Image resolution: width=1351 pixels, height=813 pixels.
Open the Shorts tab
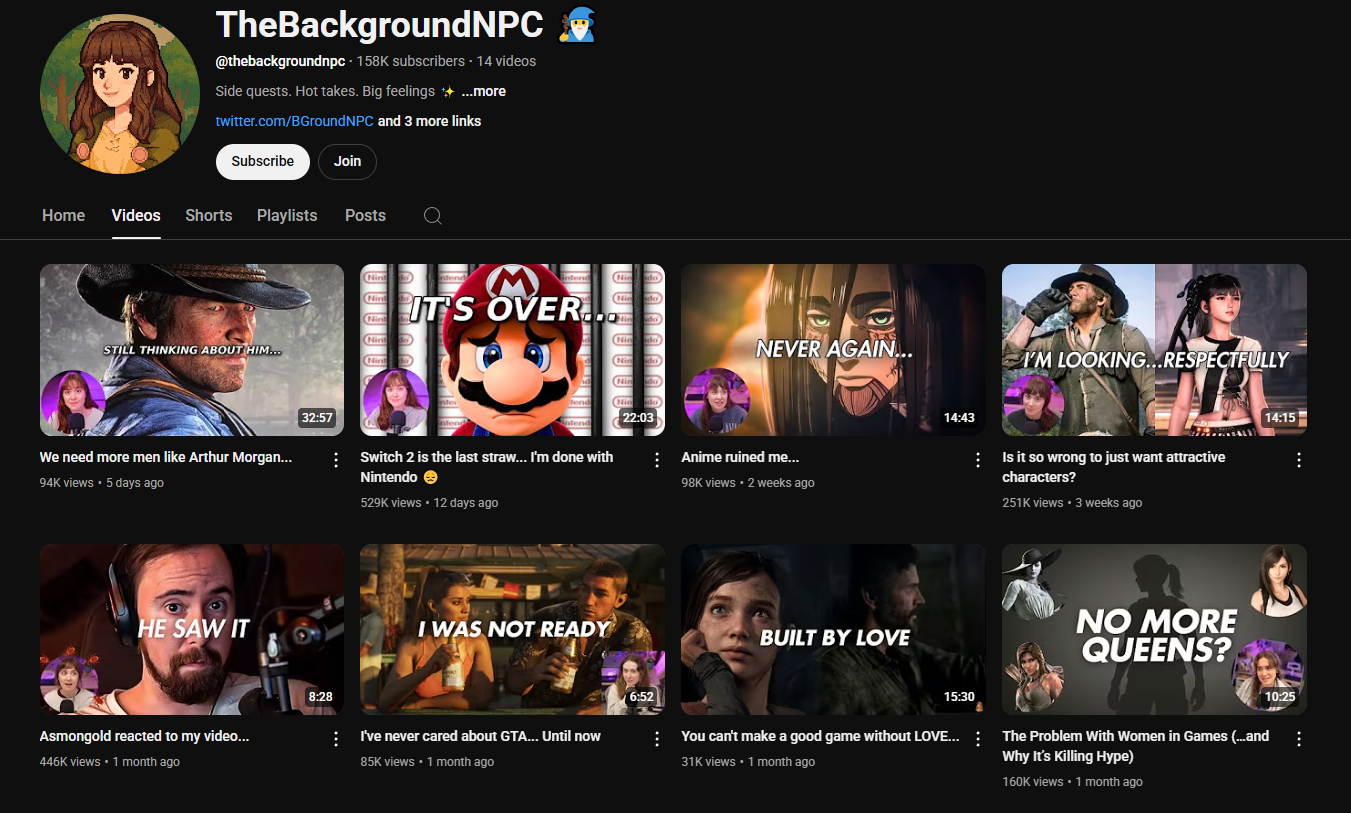(x=208, y=215)
